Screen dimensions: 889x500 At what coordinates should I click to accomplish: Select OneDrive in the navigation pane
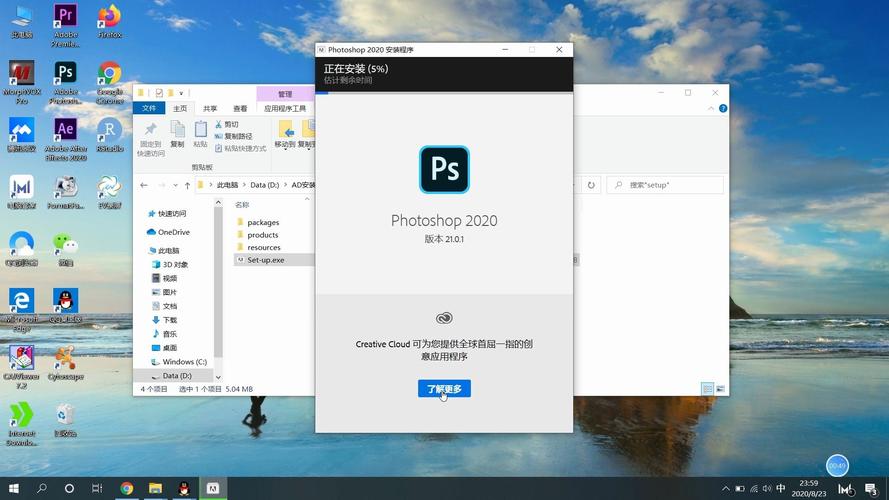click(173, 232)
